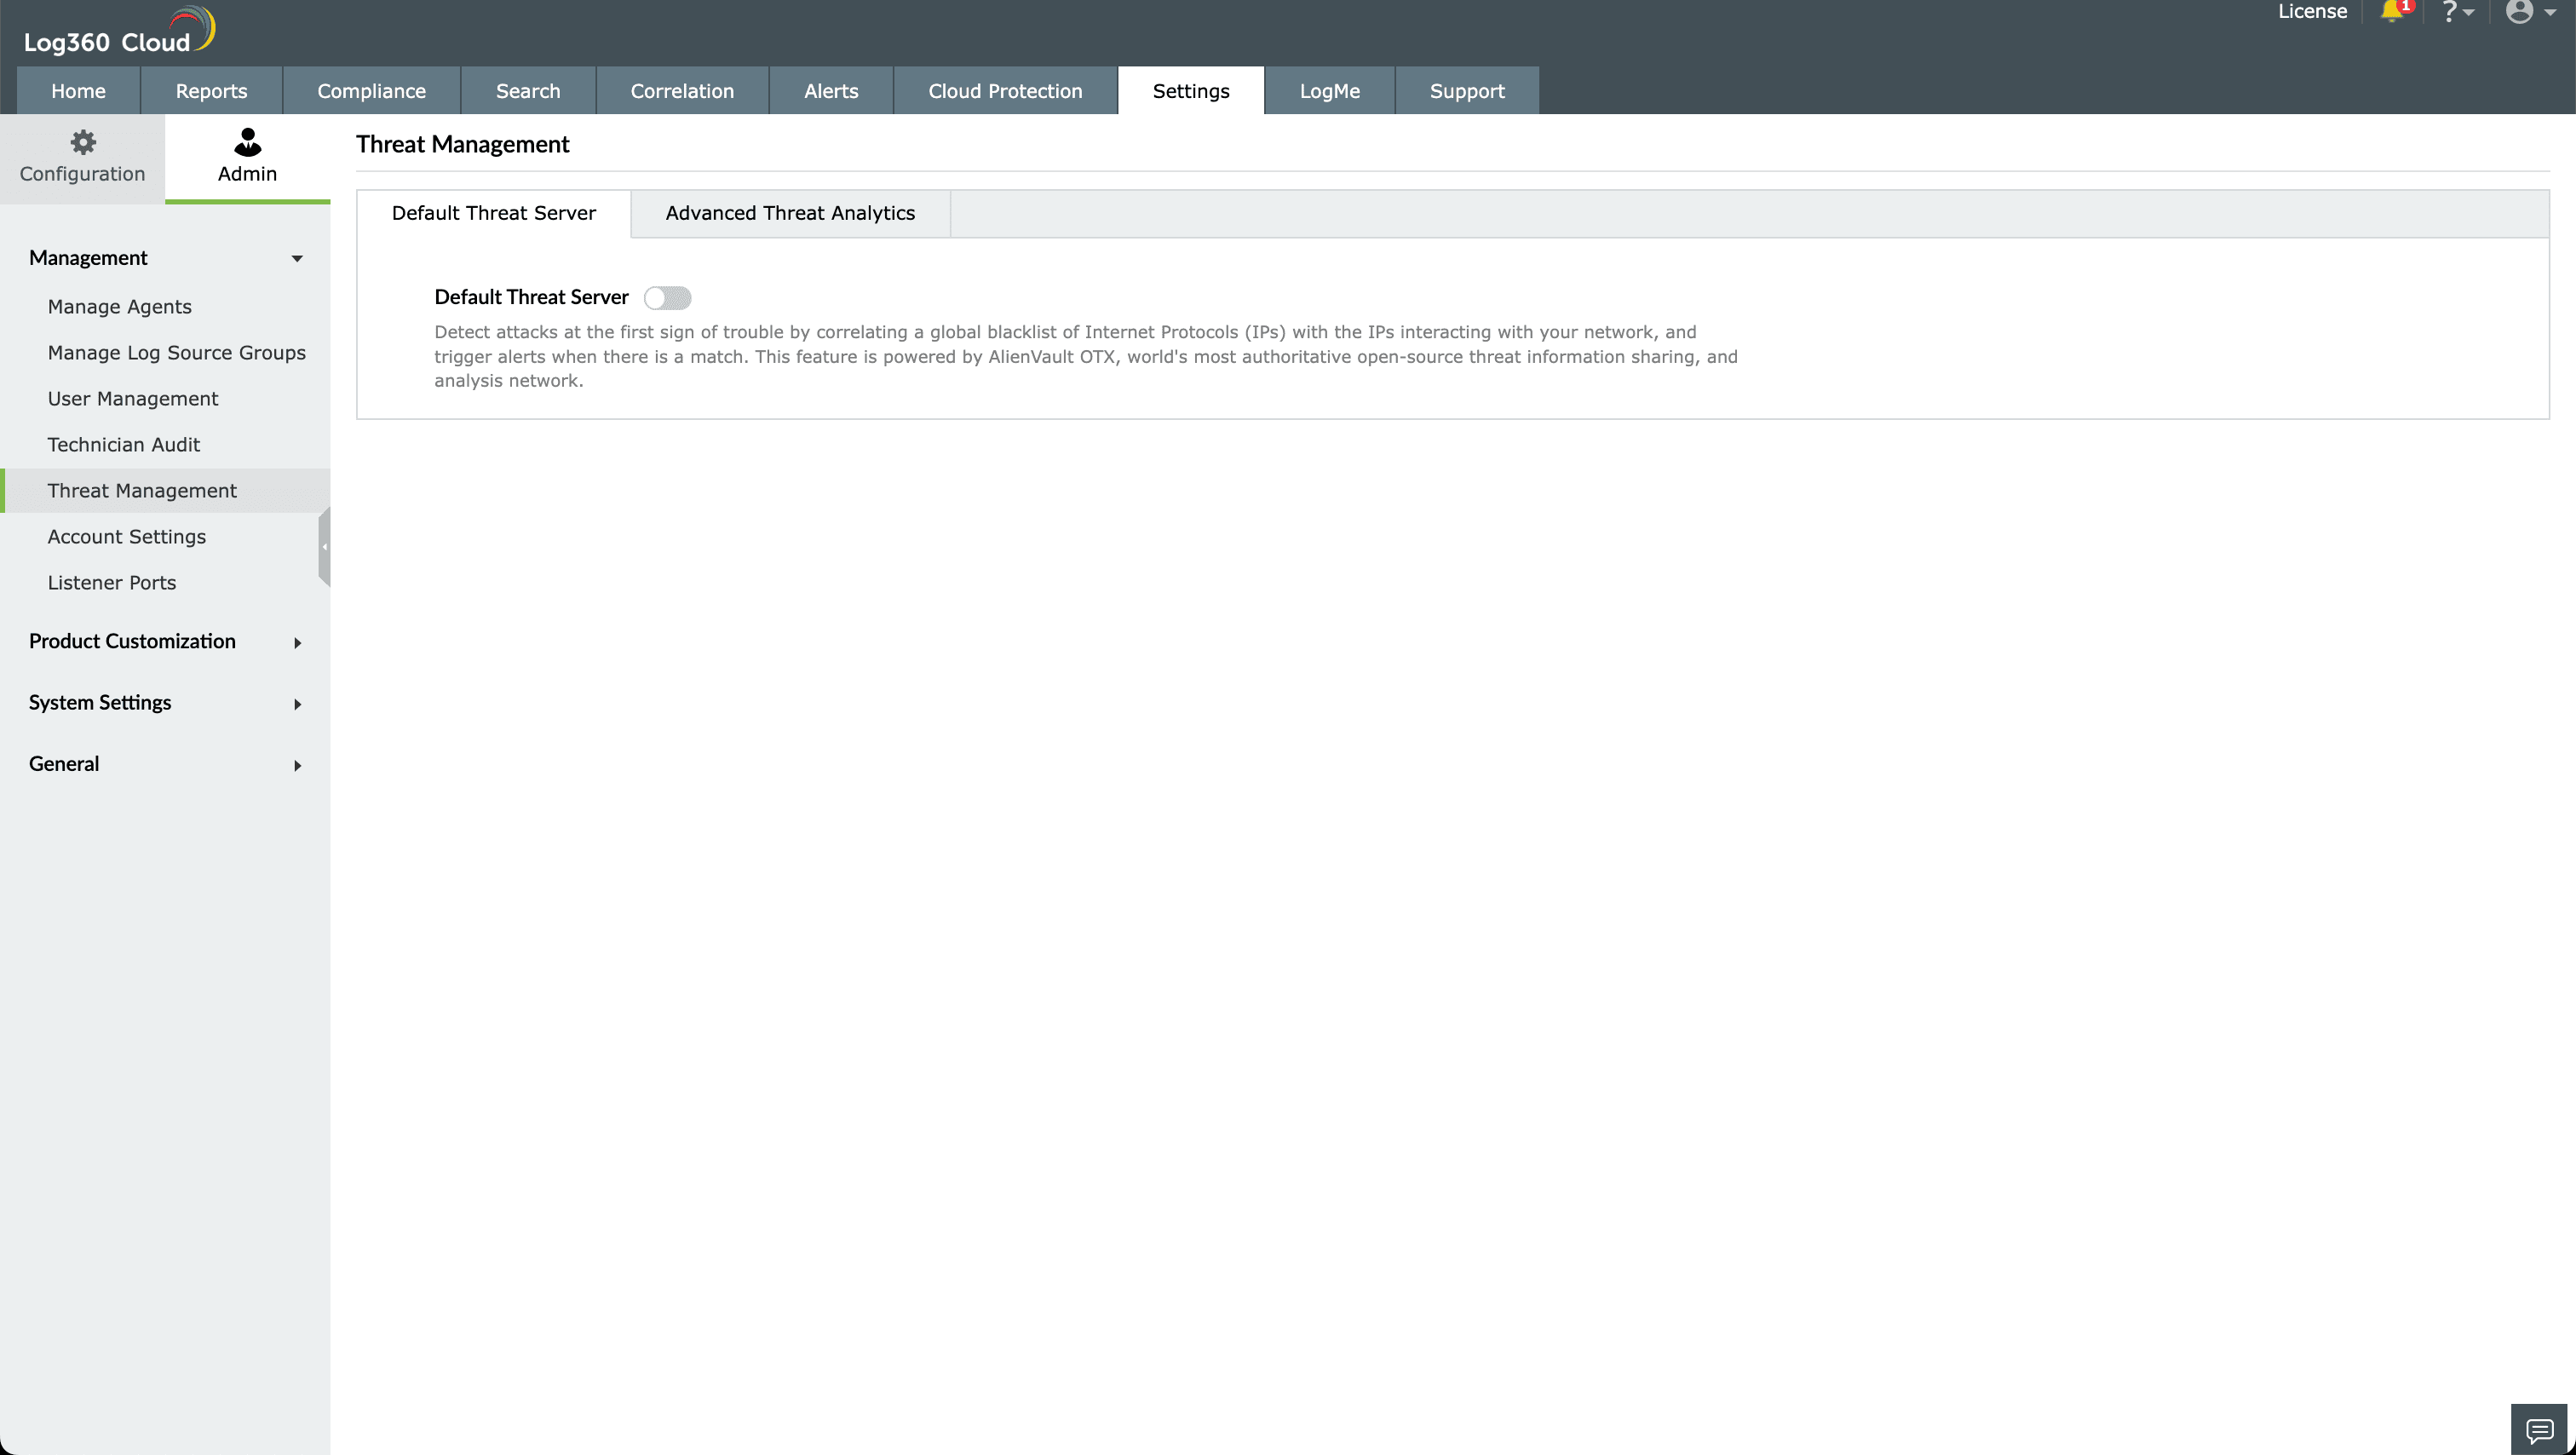Collapse the sidebar using handle arrow
The image size is (2576, 1455).
324,547
